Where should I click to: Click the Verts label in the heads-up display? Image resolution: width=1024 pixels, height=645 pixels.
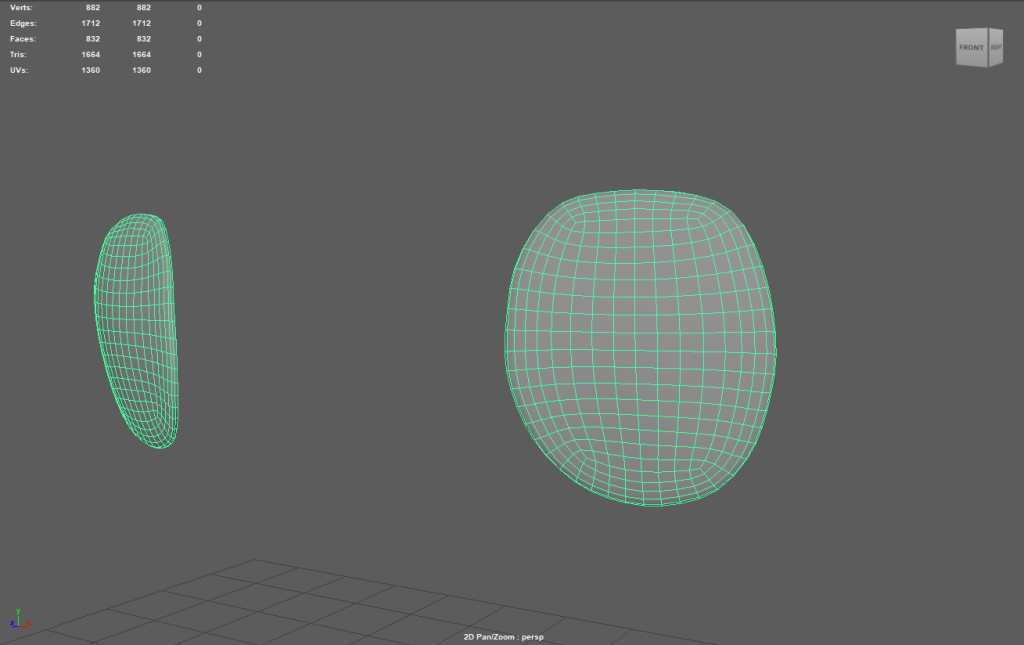19,7
